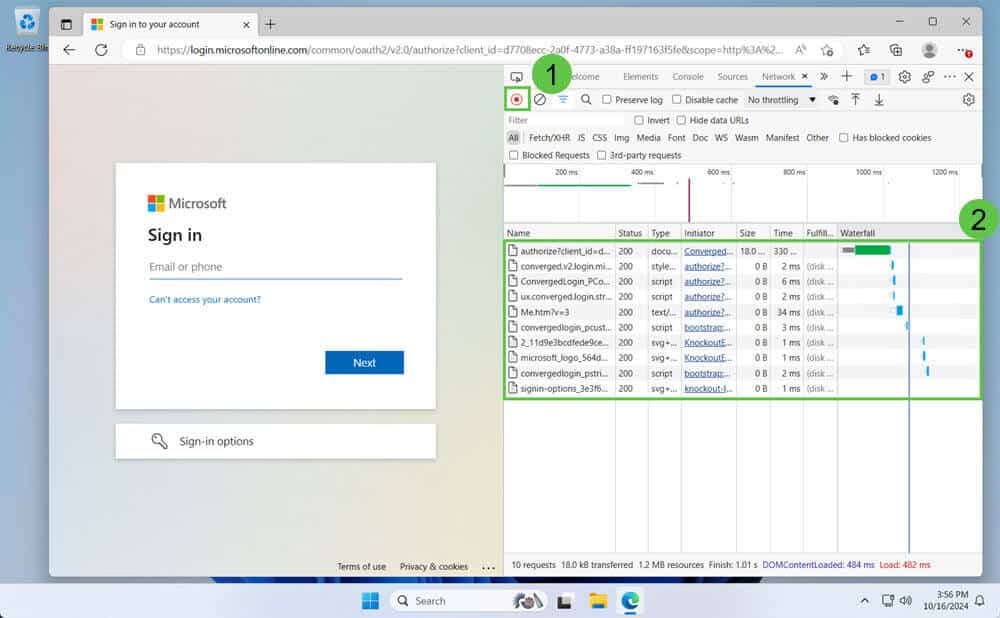Click the browser address bar URL
Viewport: 1000px width, 618px height.
(x=469, y=50)
